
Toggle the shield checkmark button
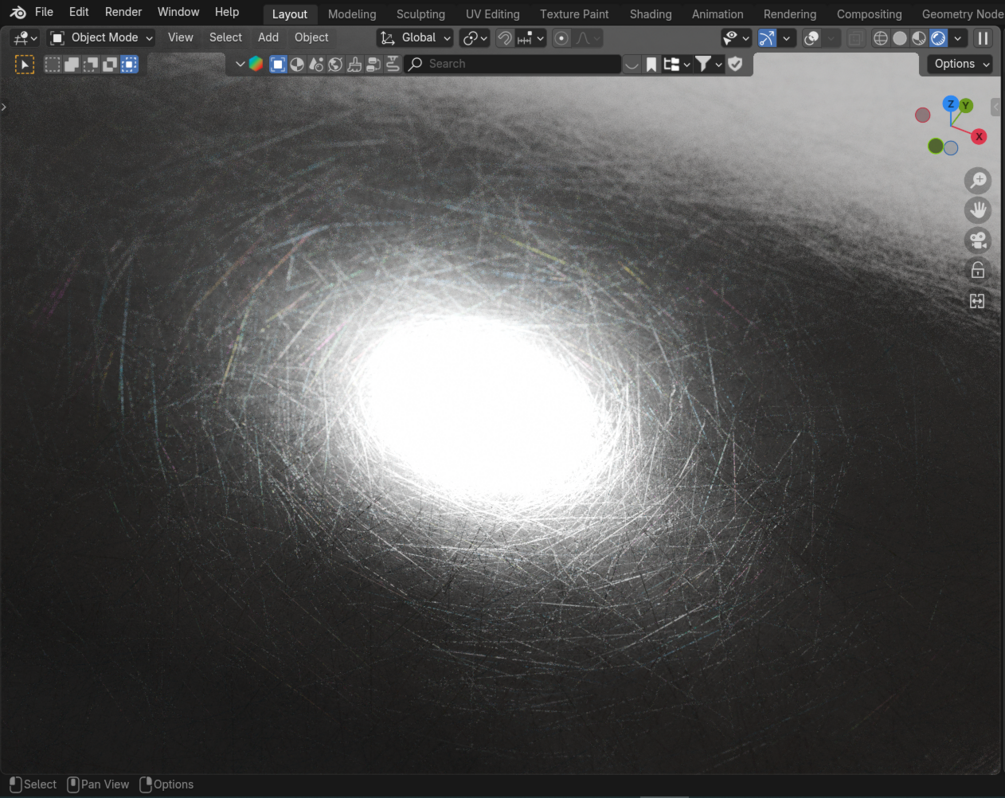coord(735,64)
